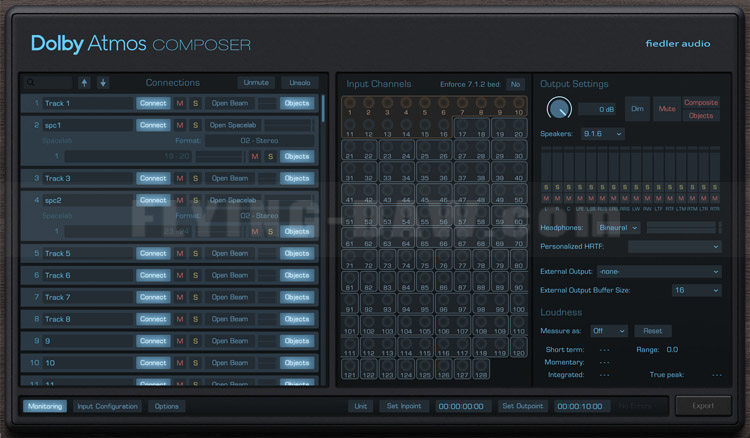Mute Track 5 connection
This screenshot has width=750, height=438.
[180, 253]
